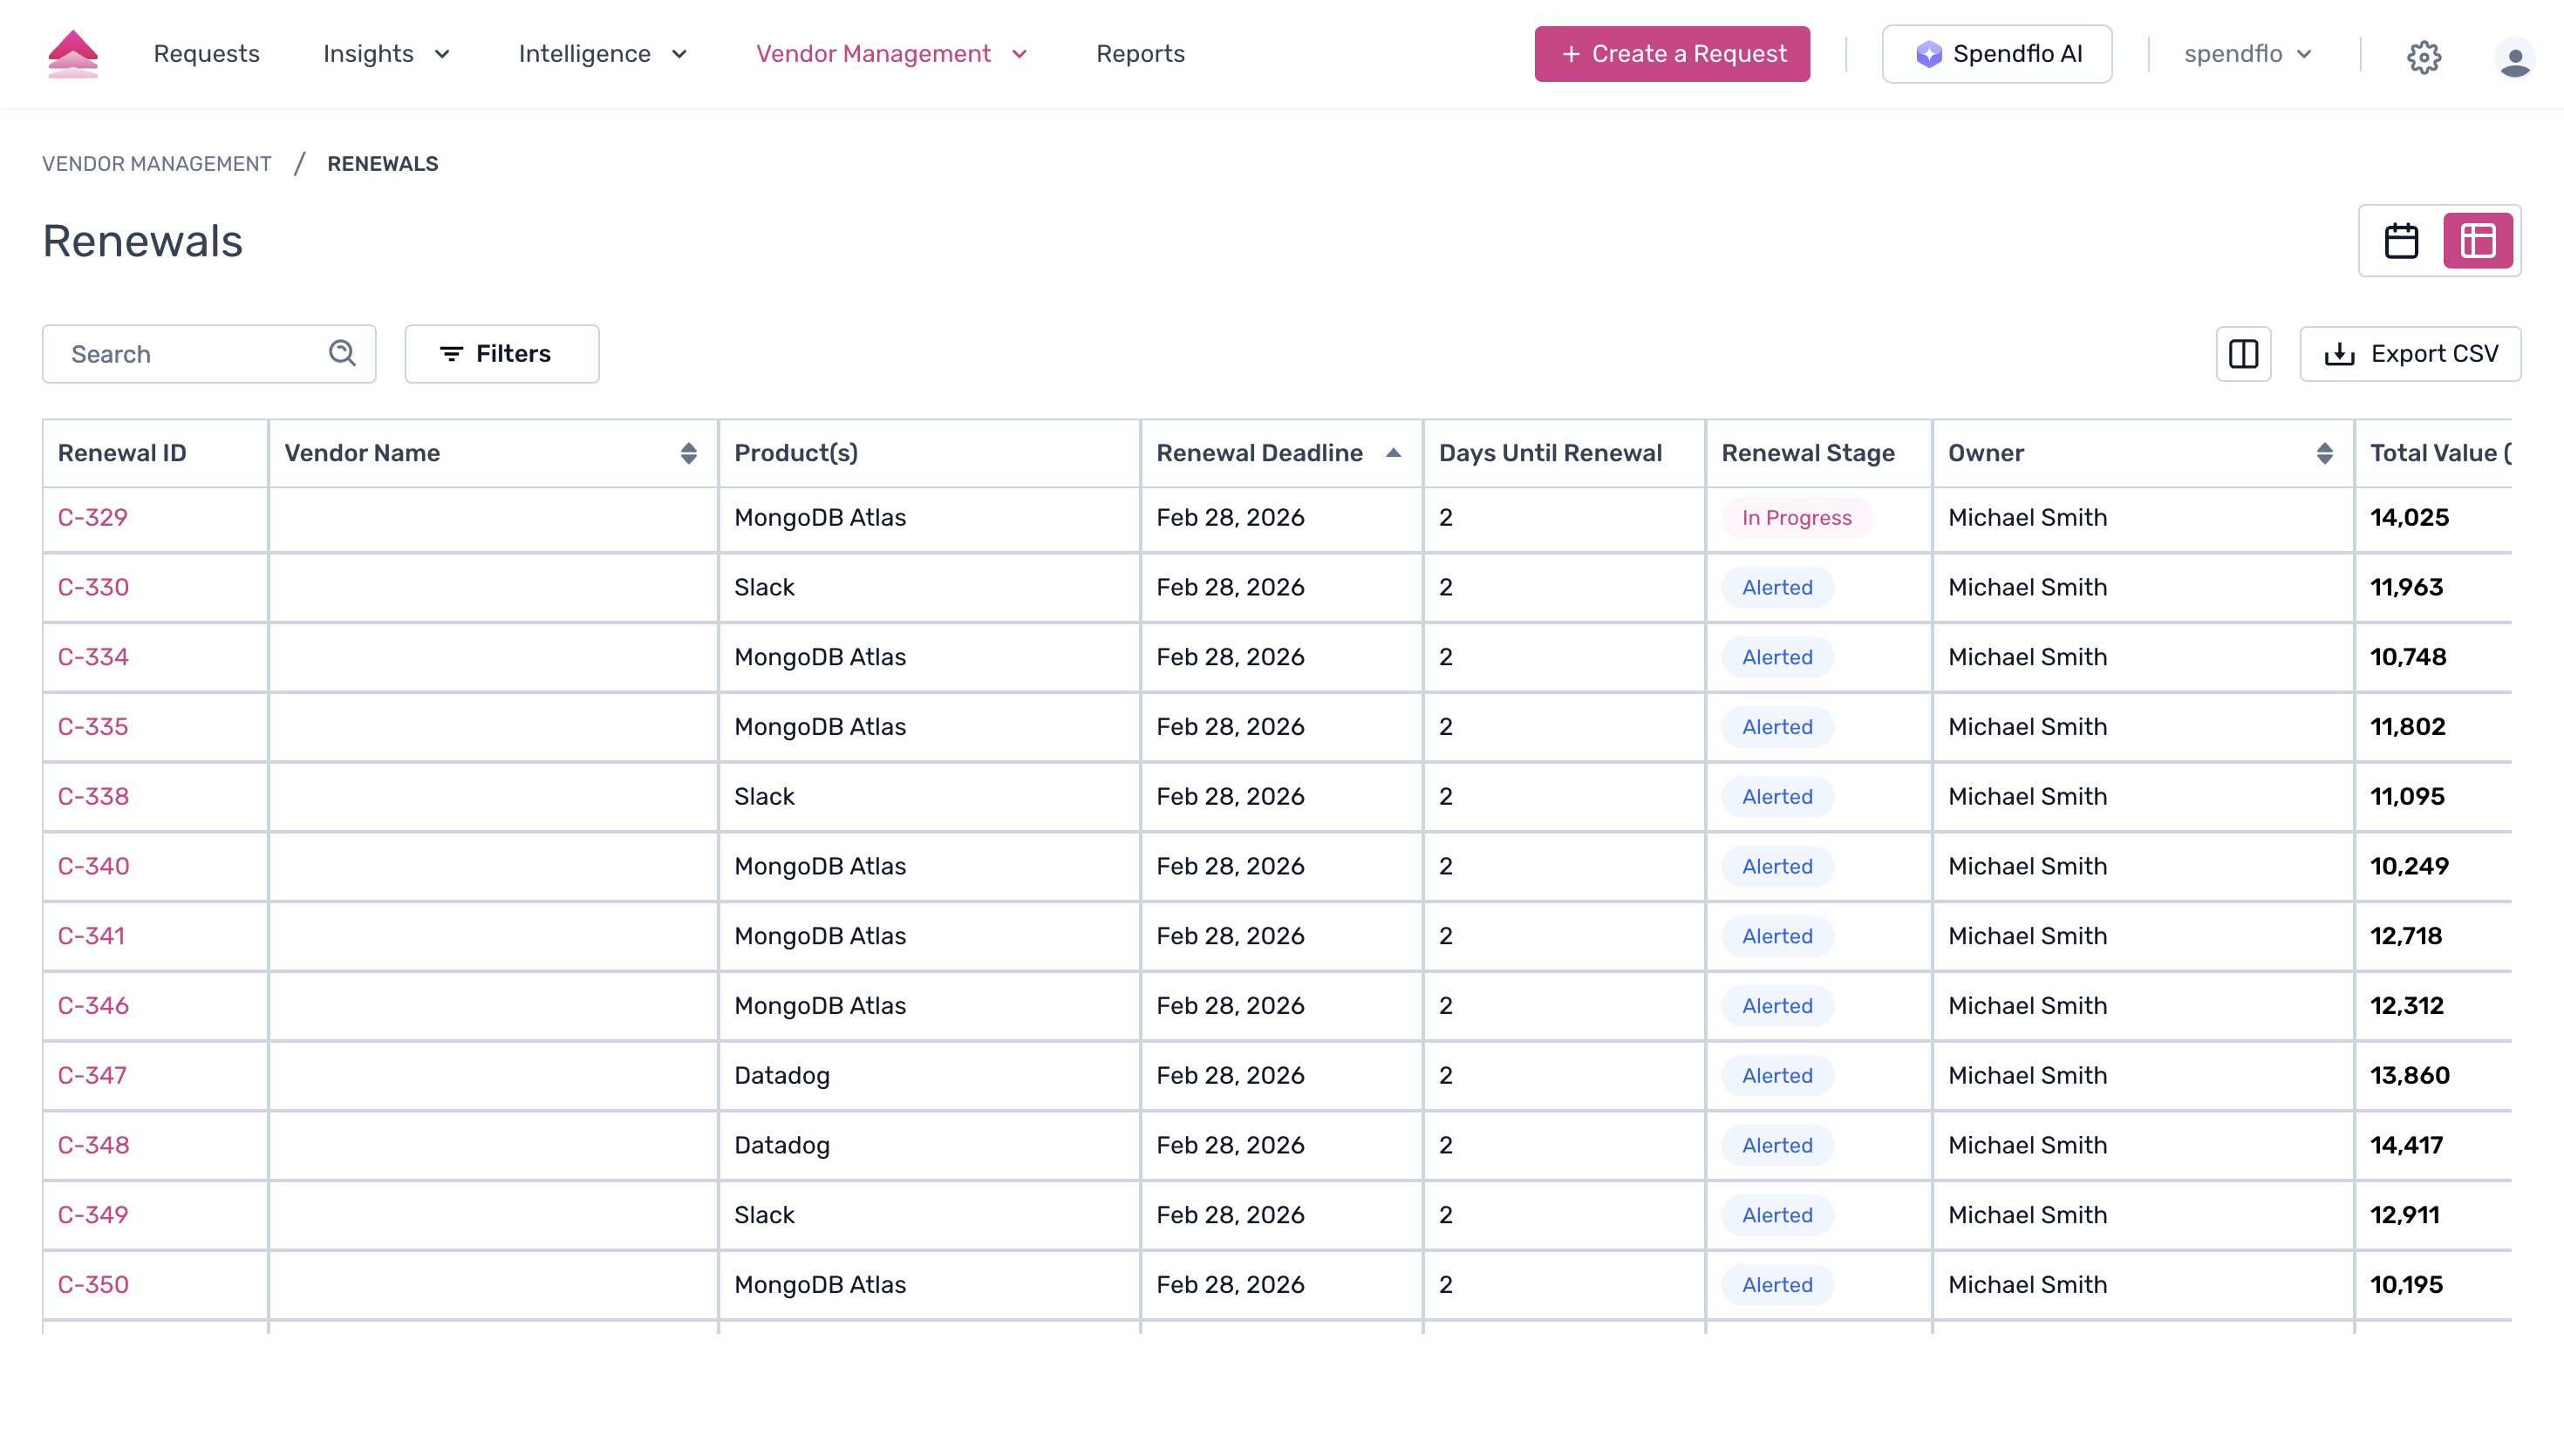Viewport: 2564px width, 1456px height.
Task: Click the Export CSV download icon
Action: 2340,353
